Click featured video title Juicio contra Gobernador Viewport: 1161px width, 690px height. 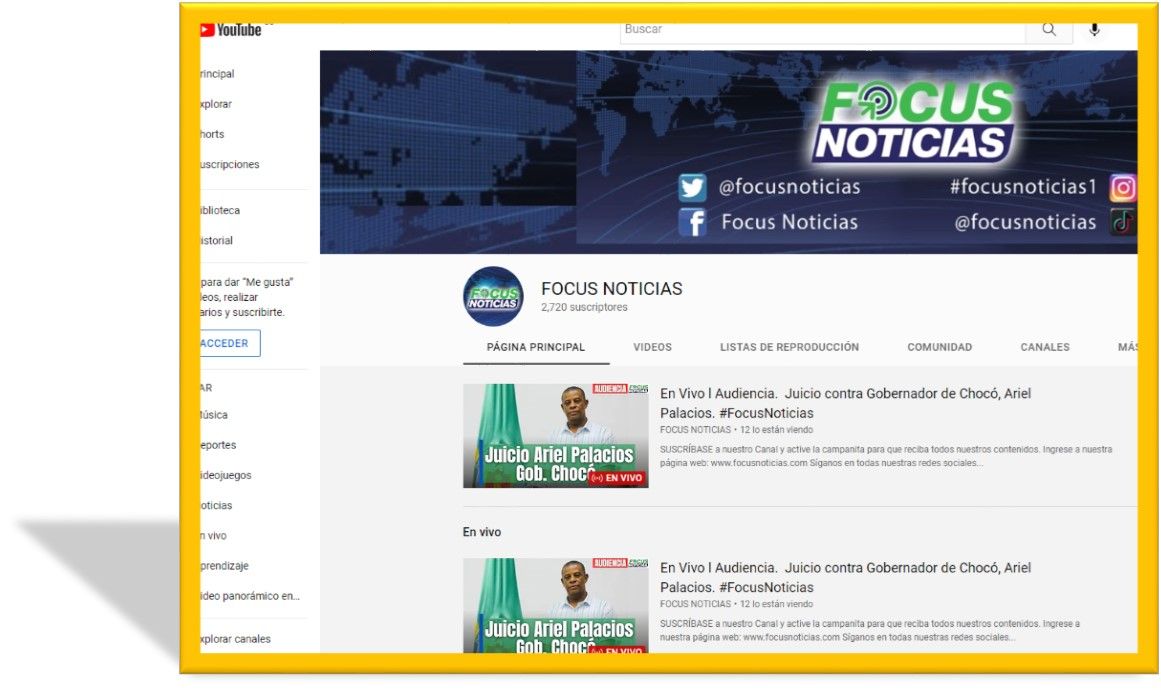pyautogui.click(x=845, y=403)
